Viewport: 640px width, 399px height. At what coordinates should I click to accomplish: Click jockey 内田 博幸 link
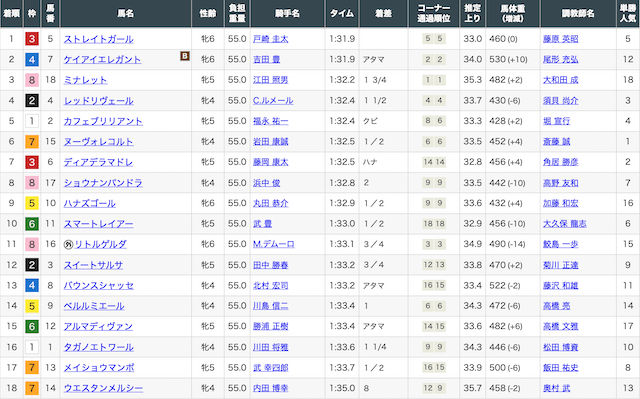coord(271,388)
